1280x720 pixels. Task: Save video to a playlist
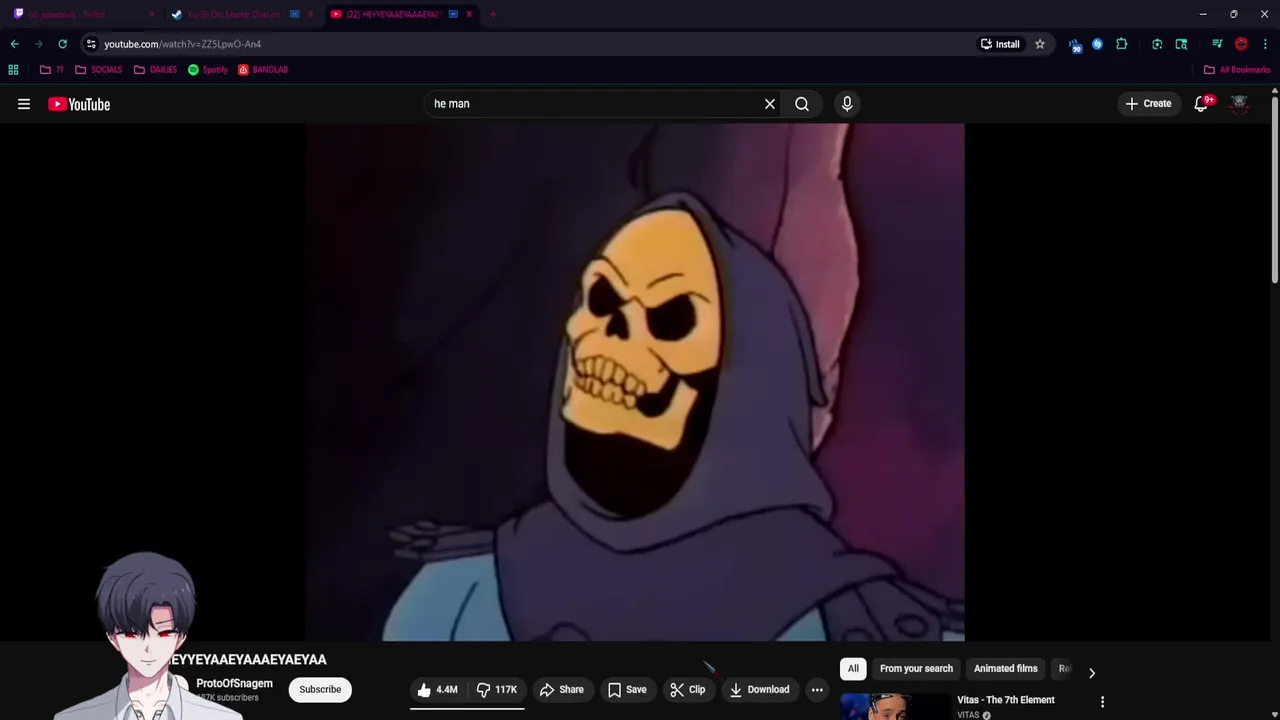627,690
